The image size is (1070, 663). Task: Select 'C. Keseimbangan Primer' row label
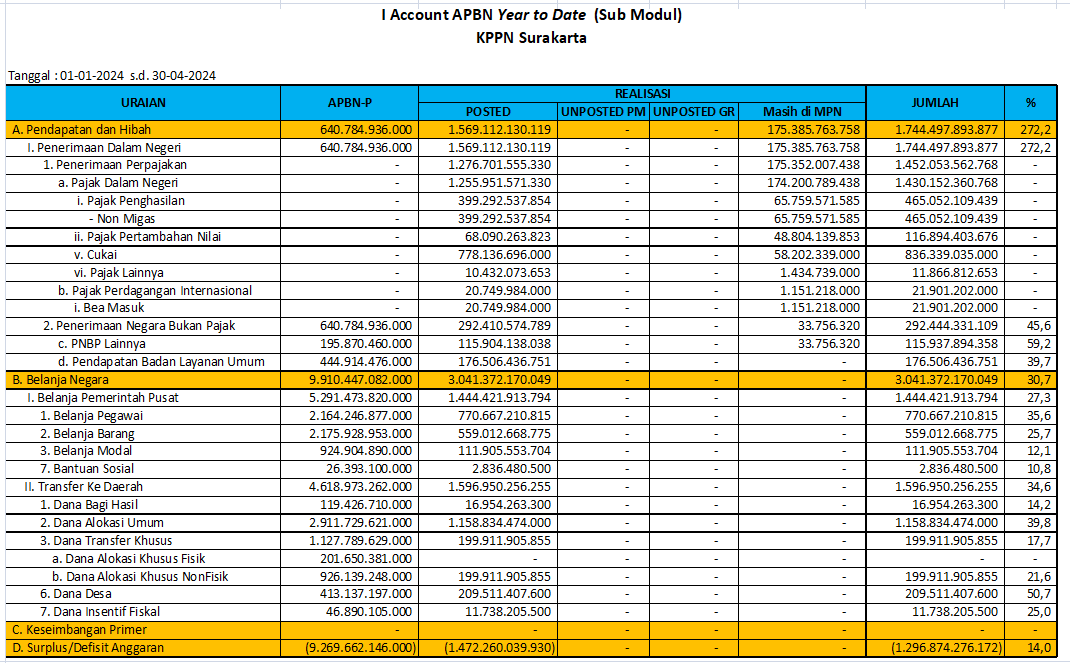[79, 630]
